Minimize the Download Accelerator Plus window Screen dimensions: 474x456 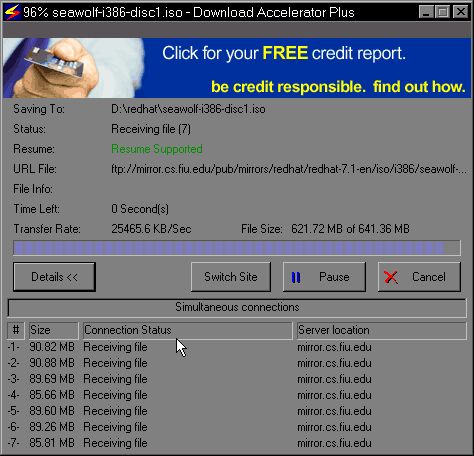point(426,12)
